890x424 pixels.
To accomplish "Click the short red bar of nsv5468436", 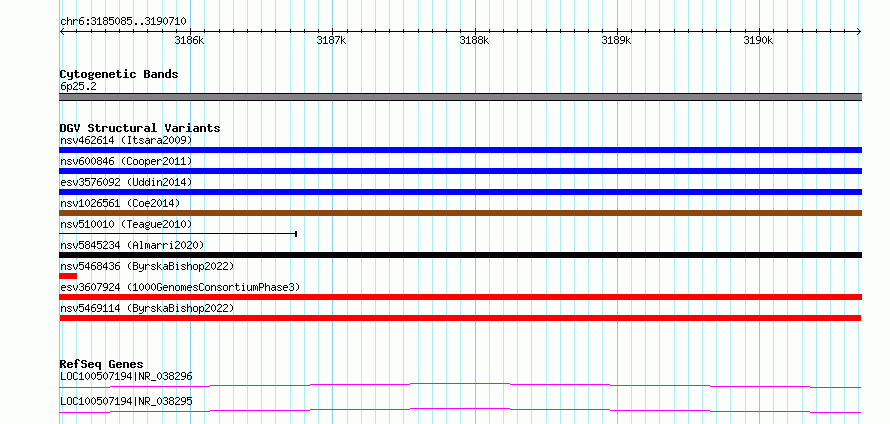I will click(68, 276).
